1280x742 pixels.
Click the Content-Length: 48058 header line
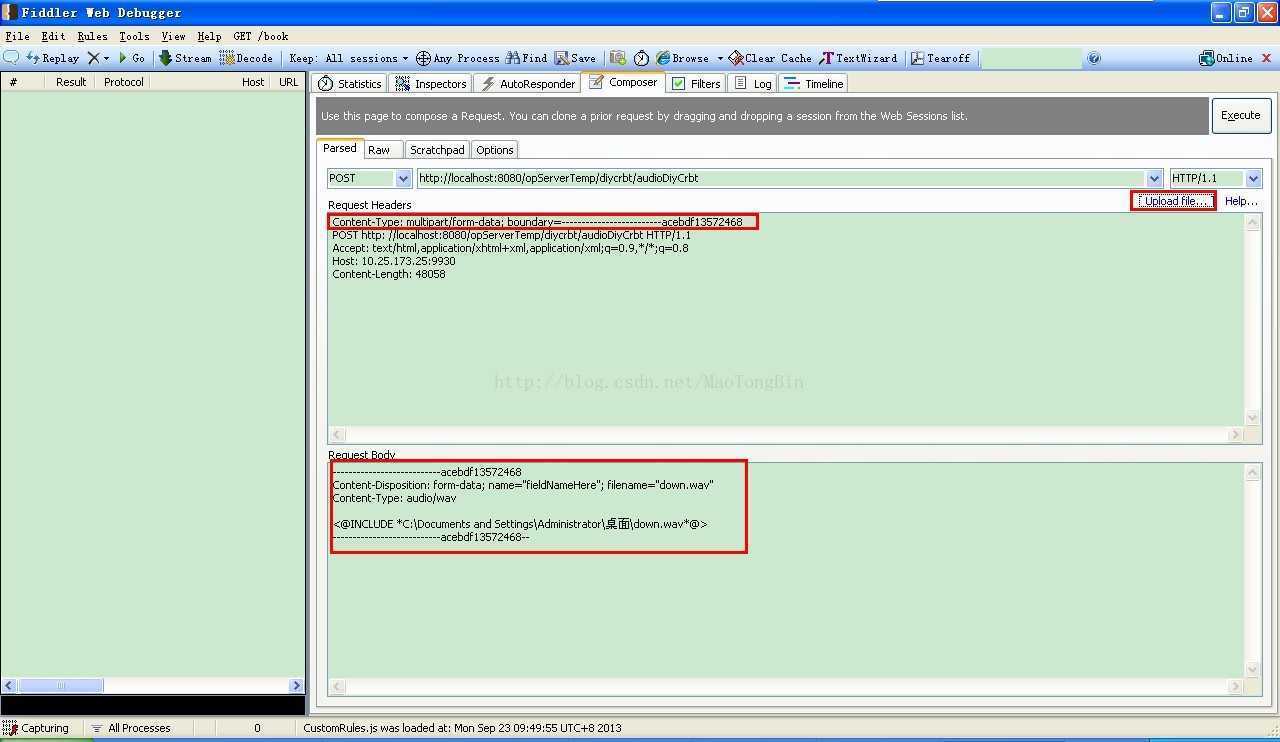coord(389,274)
